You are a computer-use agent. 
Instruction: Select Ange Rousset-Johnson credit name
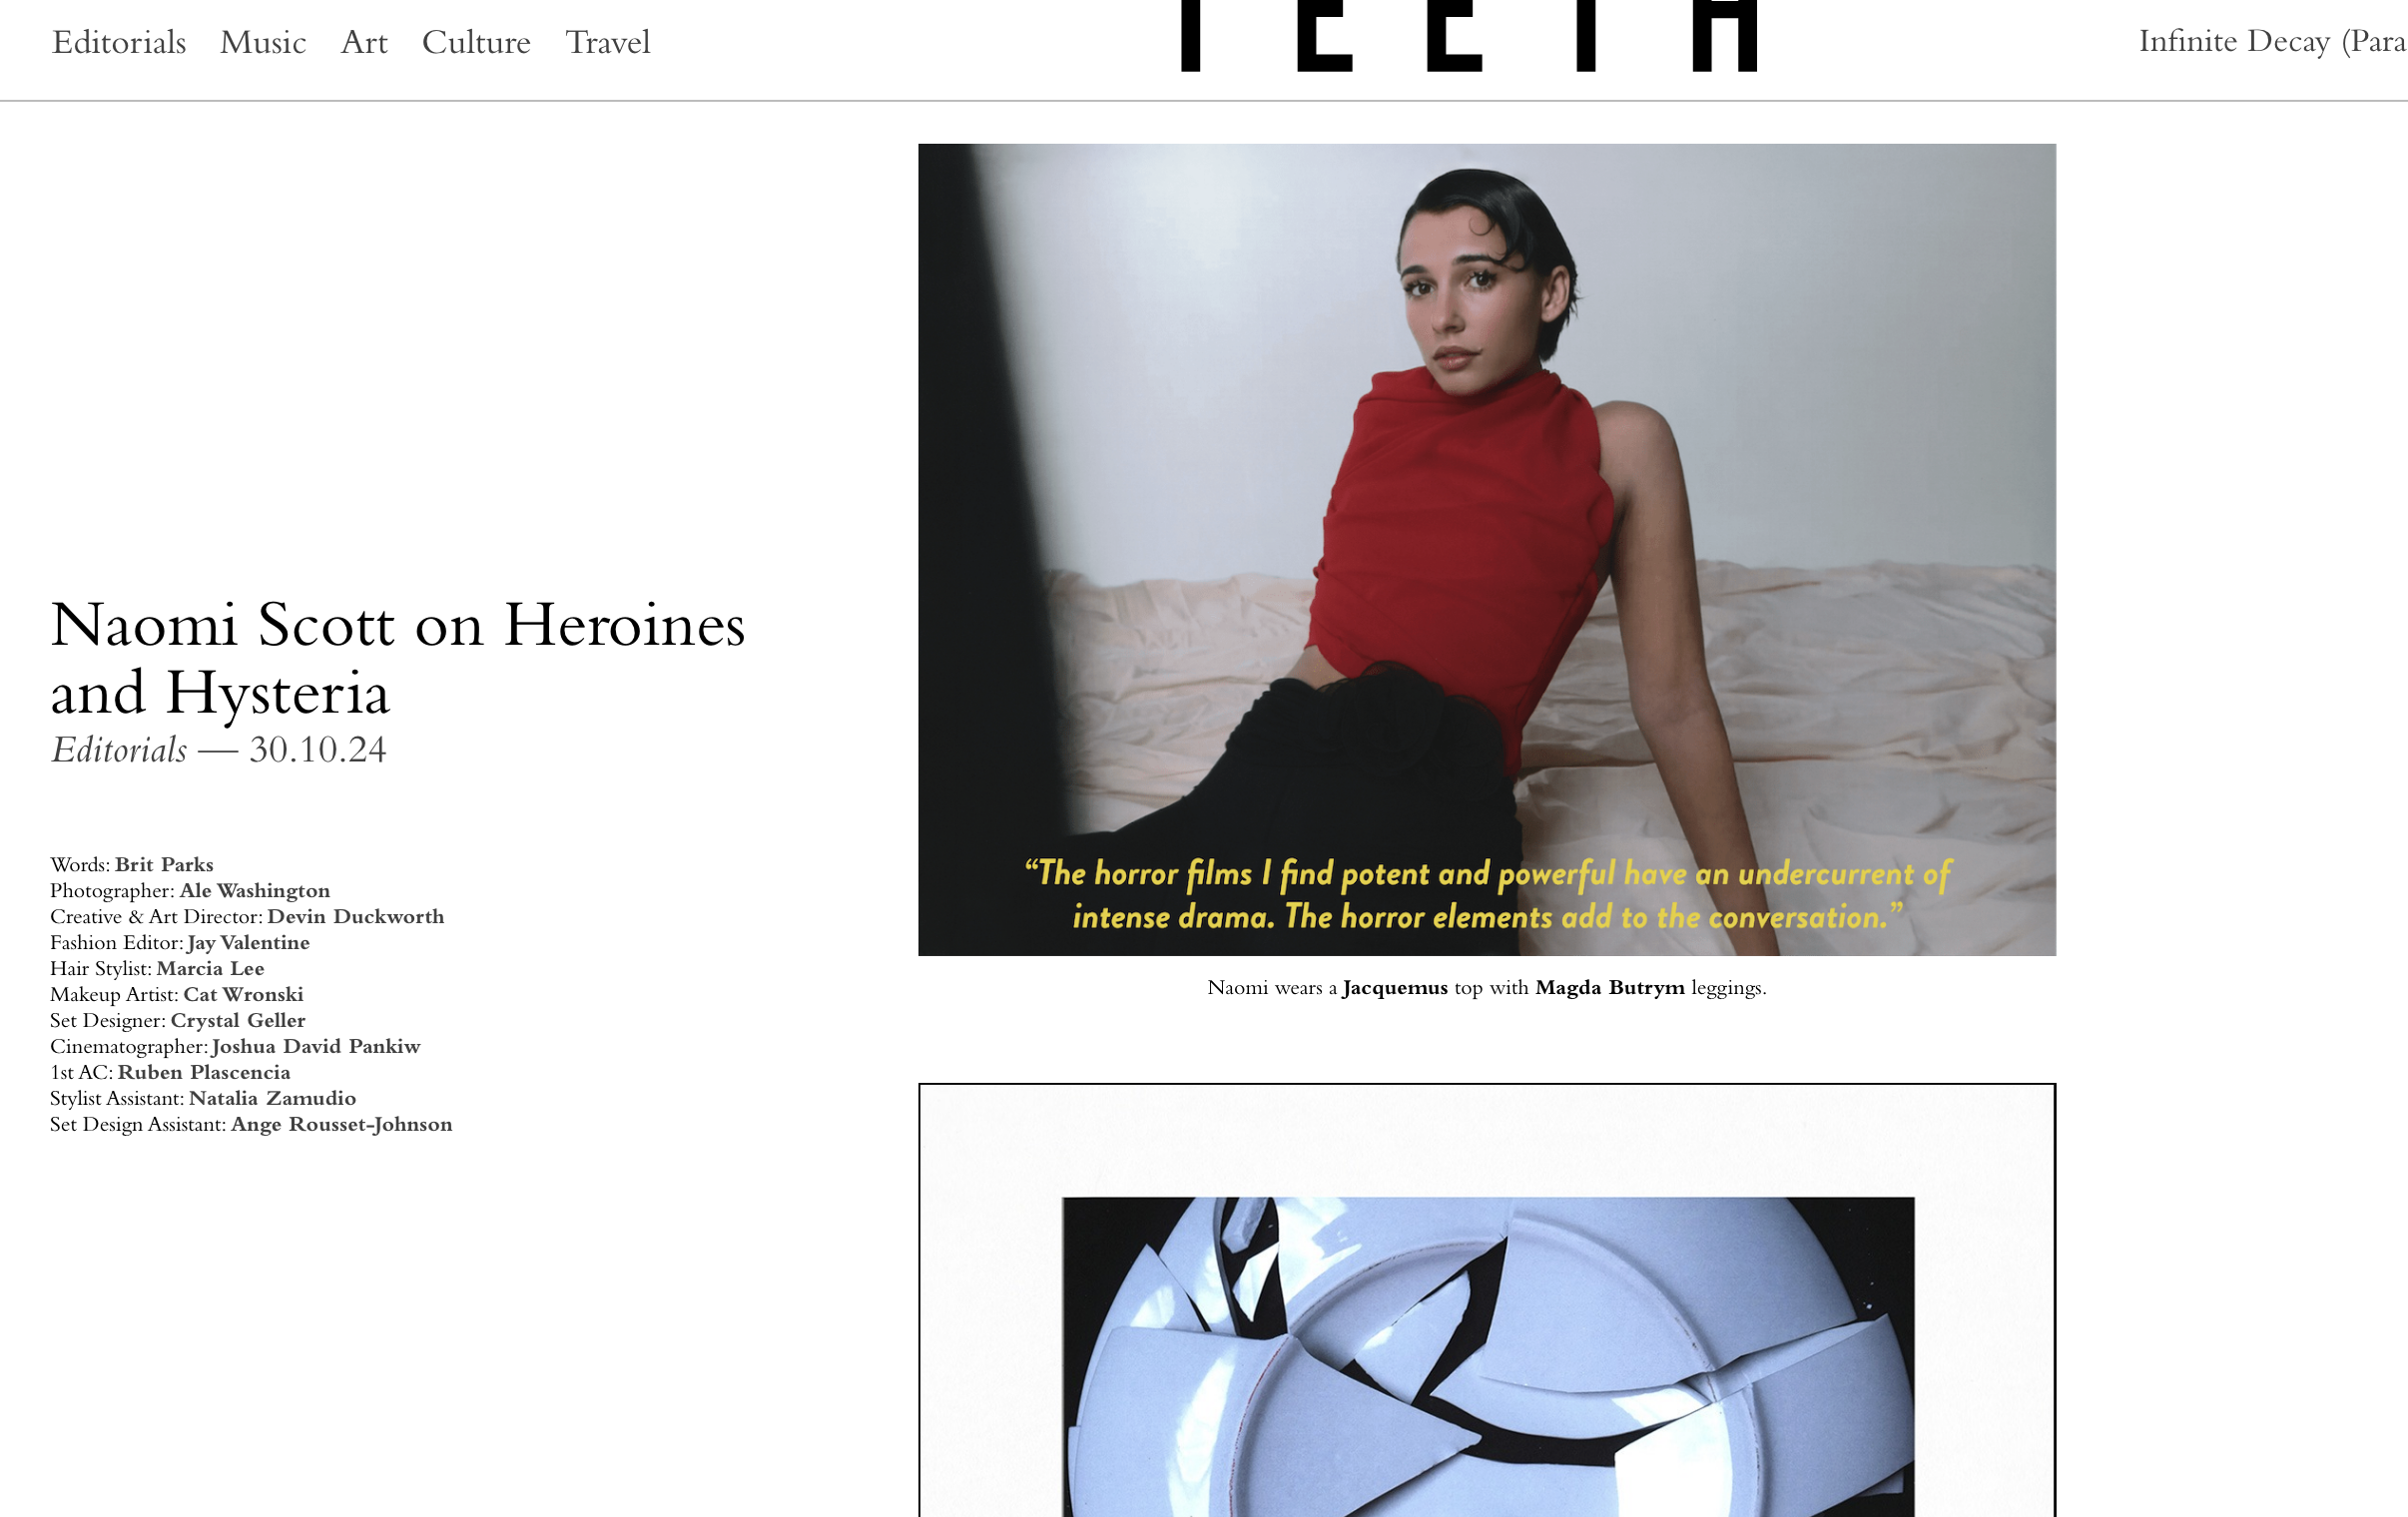tap(342, 1125)
